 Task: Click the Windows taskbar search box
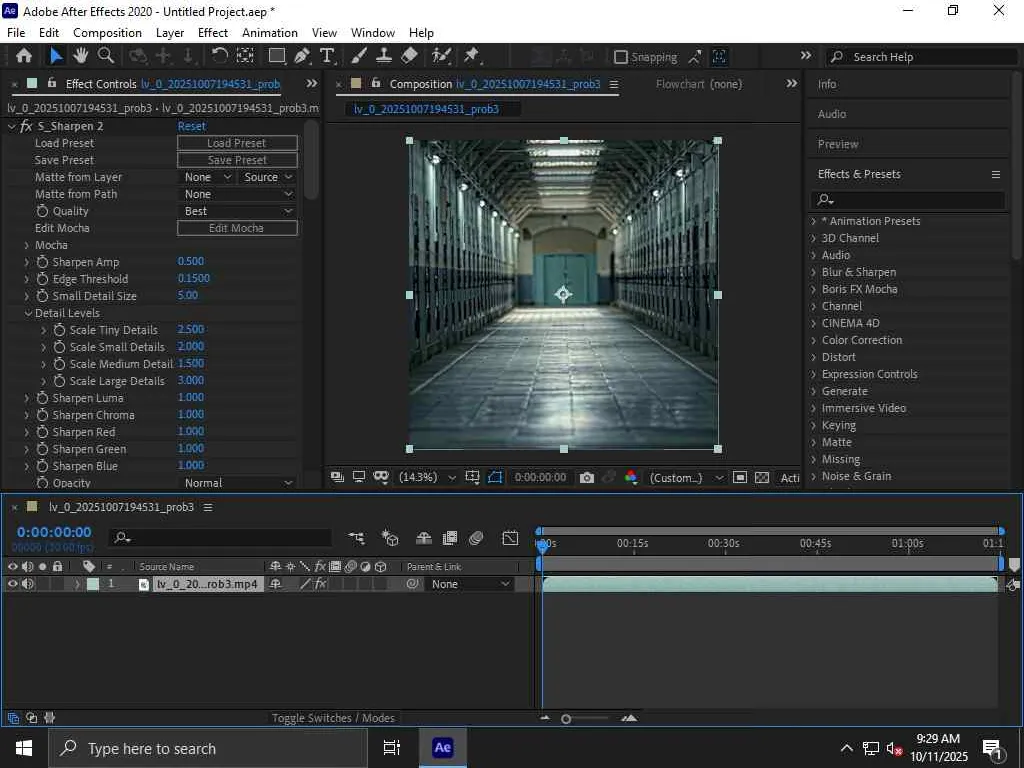pyautogui.click(x=208, y=748)
